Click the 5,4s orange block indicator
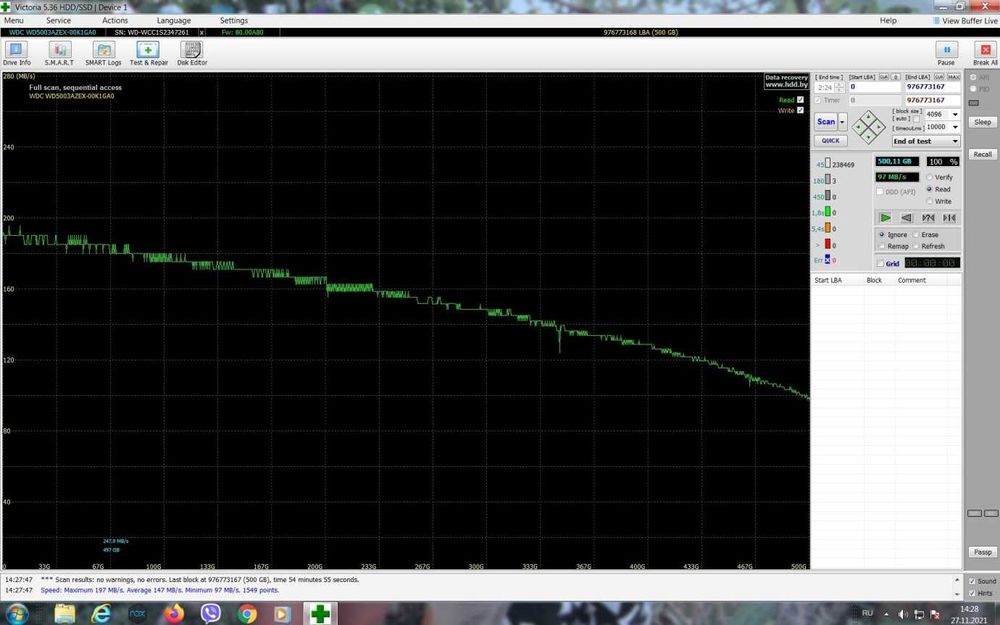1000x625 pixels. pyautogui.click(x=828, y=228)
